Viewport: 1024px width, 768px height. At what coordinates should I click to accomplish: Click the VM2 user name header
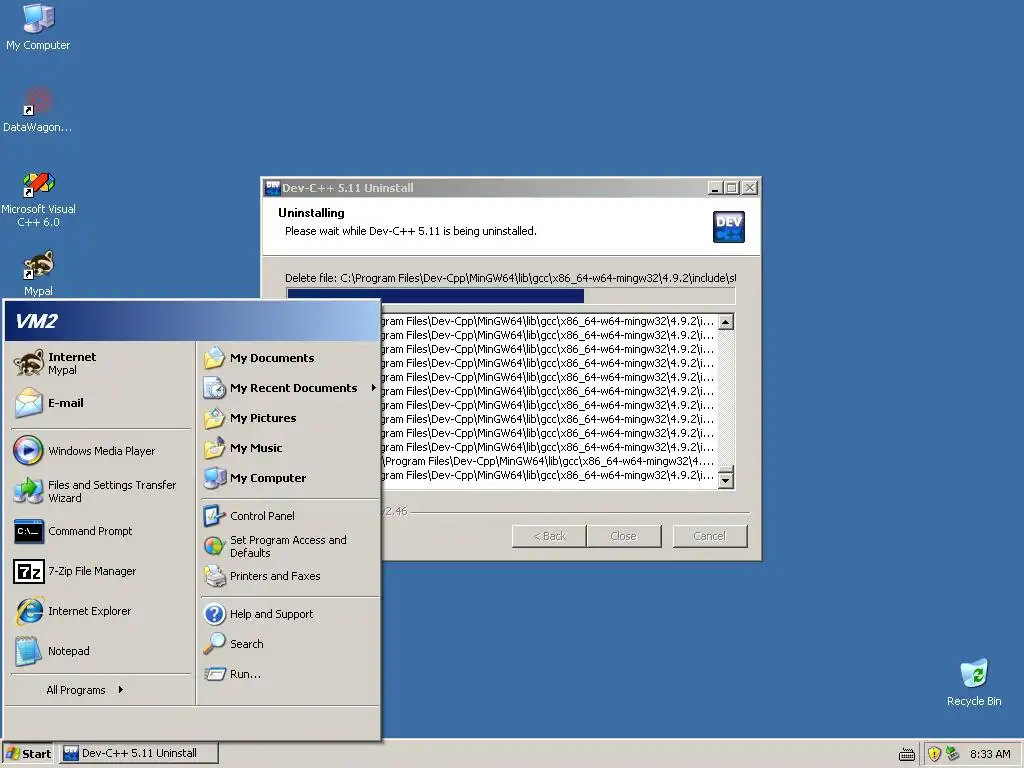pos(37,321)
